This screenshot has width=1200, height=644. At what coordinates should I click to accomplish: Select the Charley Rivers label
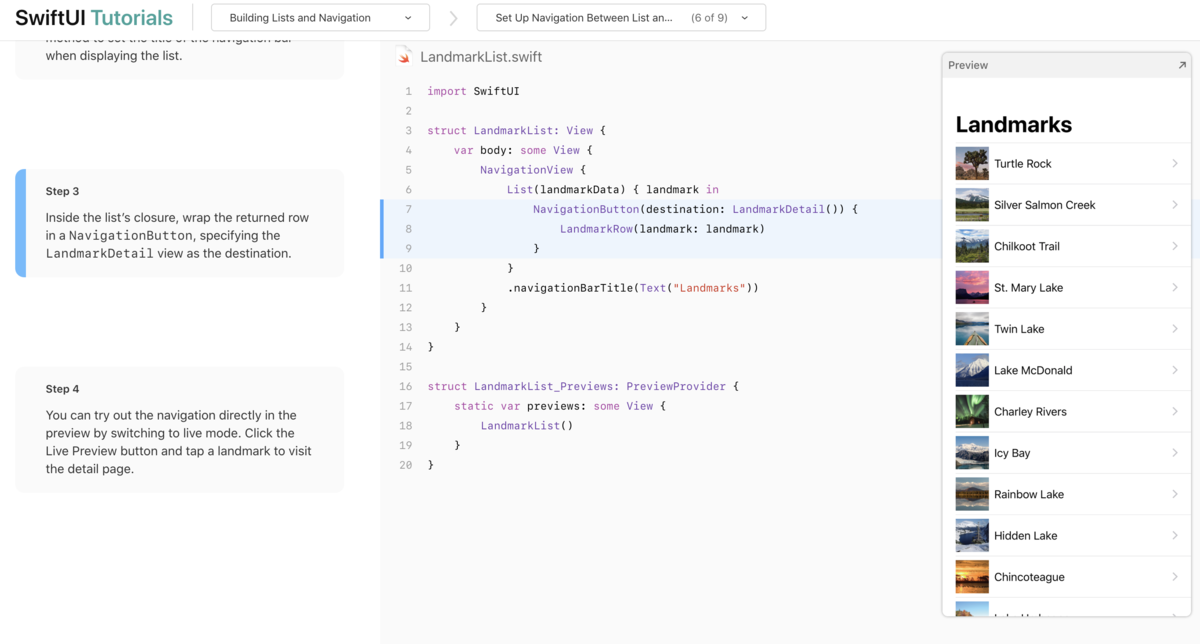click(1030, 411)
